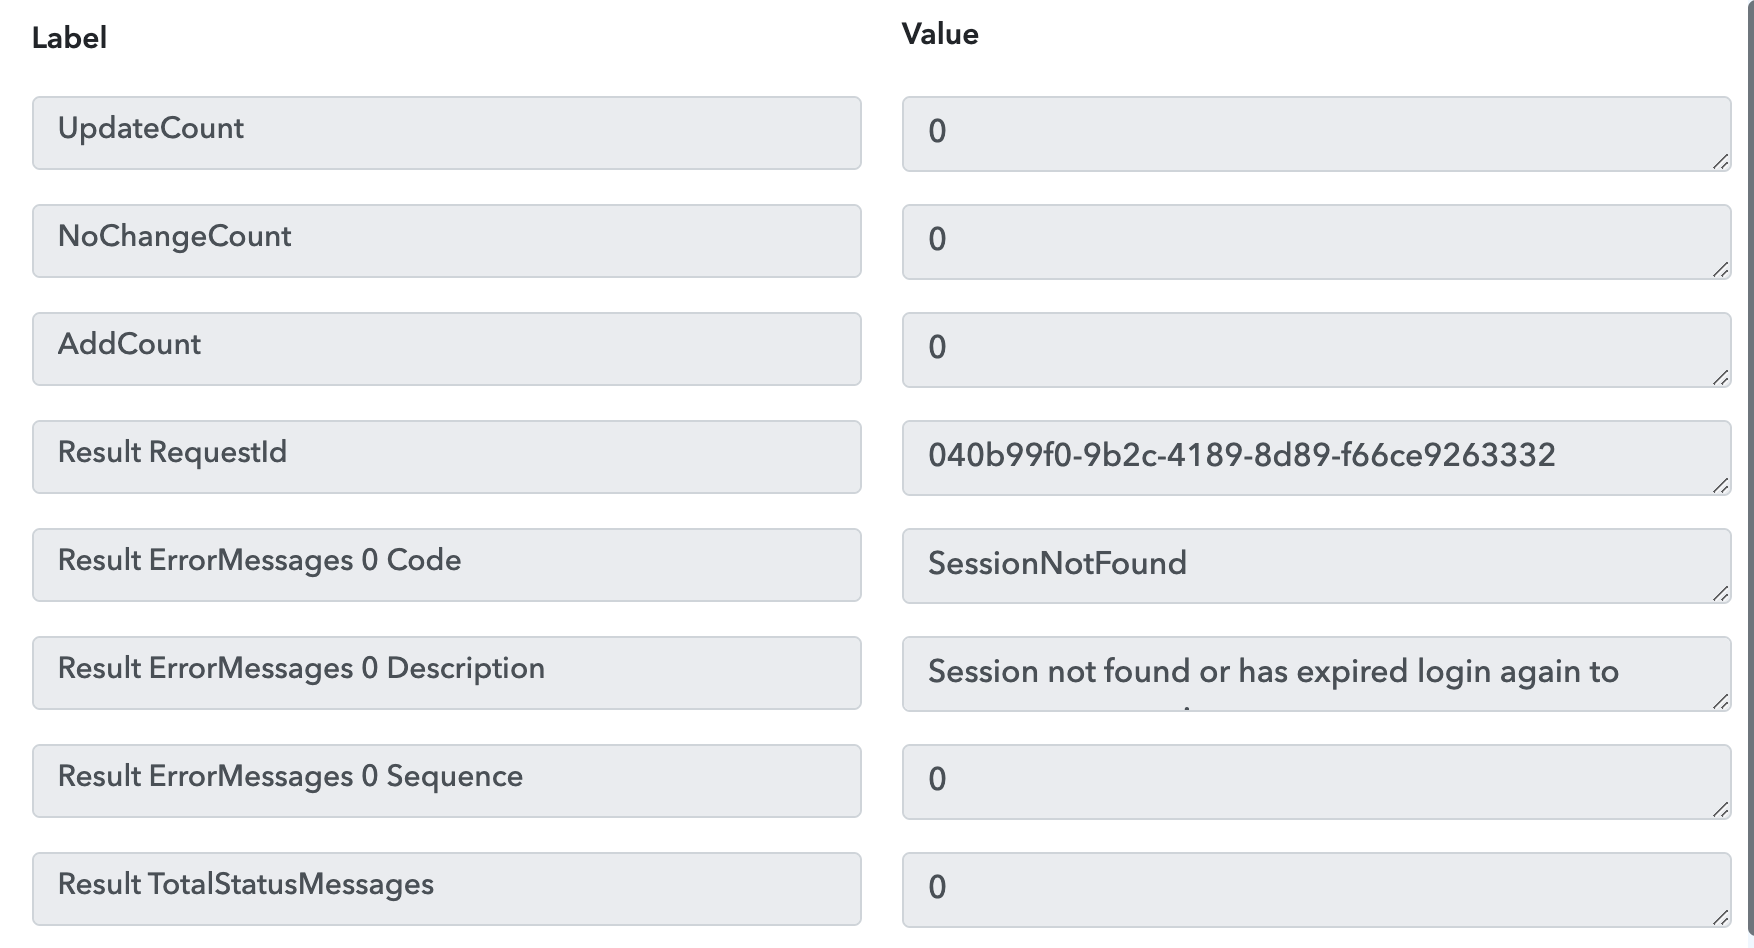Viewport: 1754px width, 948px height.
Task: Click the NoChangeCount label field
Action: 446,241
